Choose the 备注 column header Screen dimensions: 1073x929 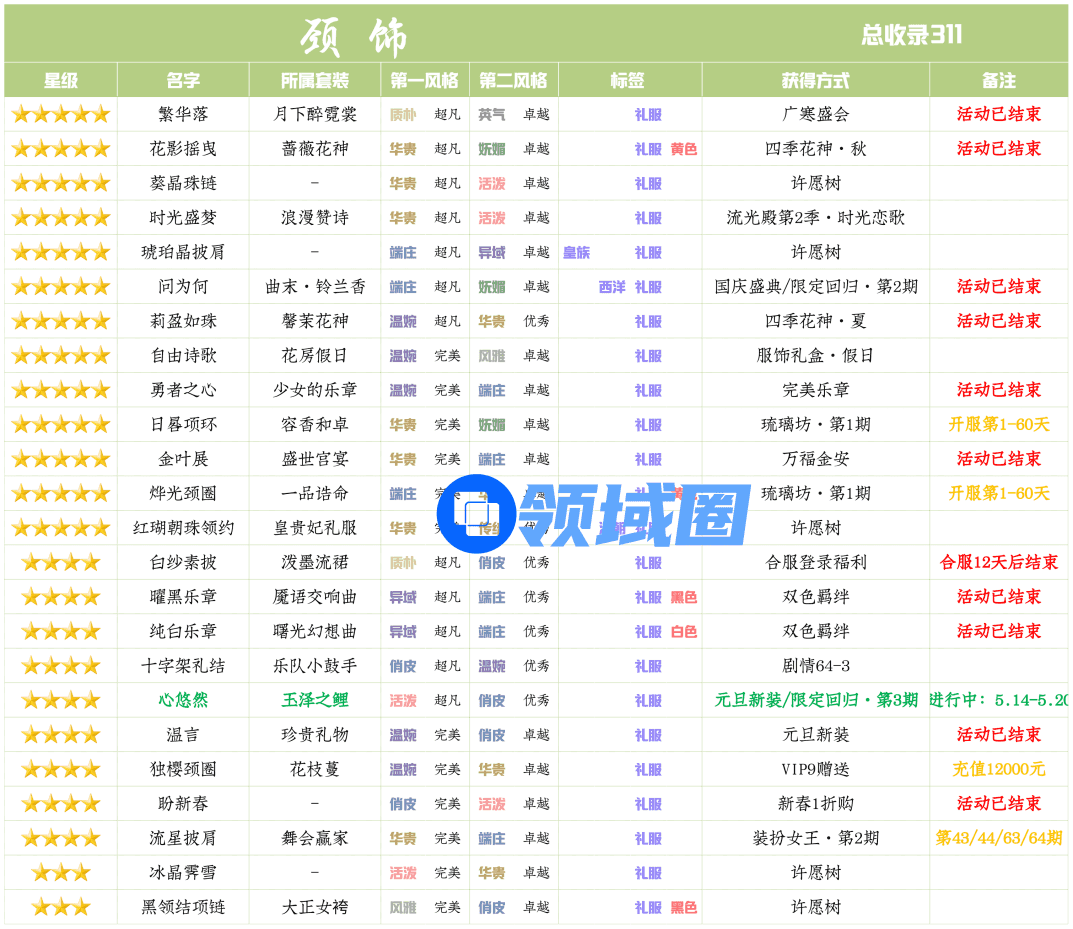[x=998, y=80]
